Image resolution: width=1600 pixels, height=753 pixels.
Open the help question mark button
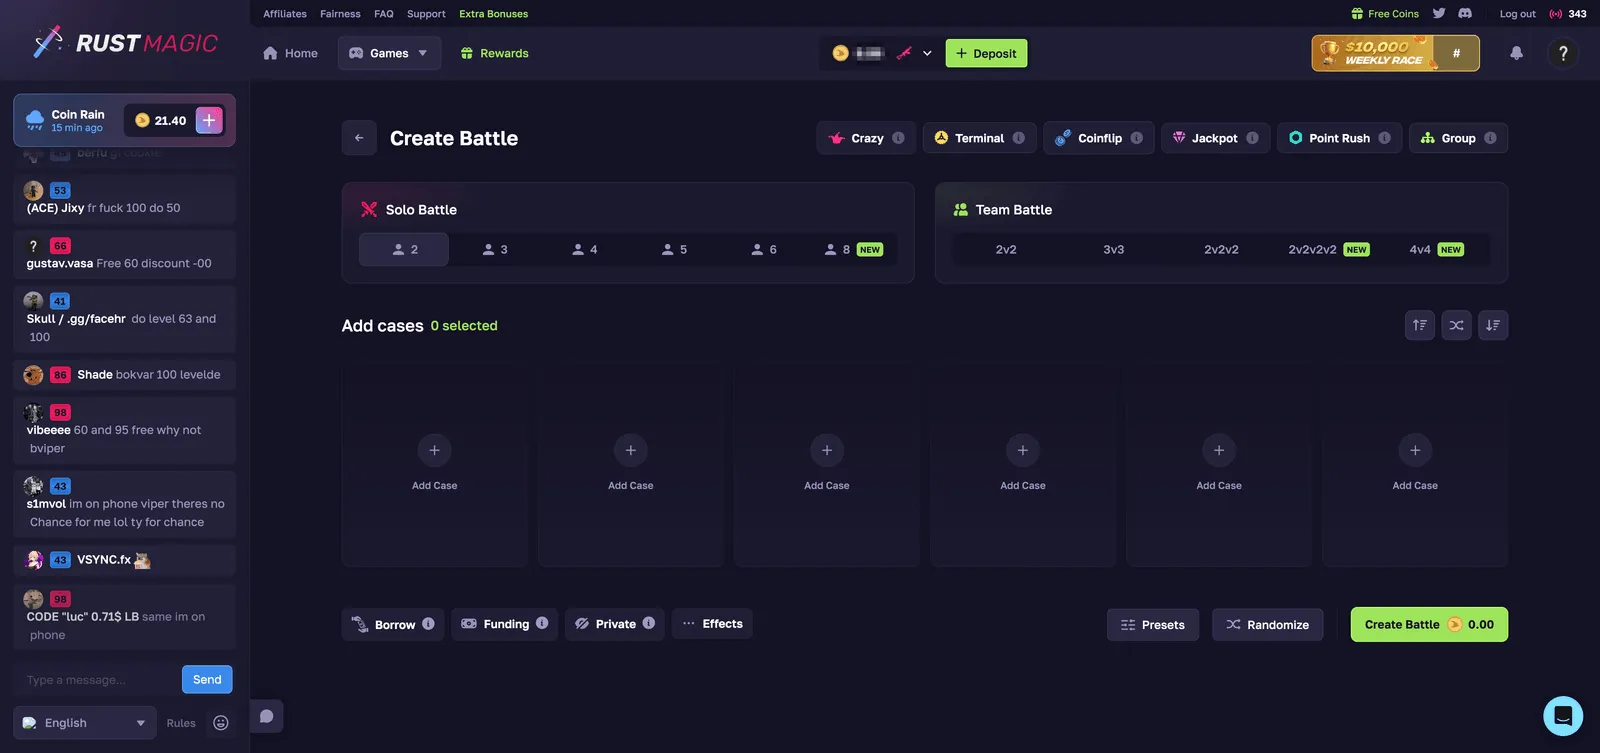[x=1563, y=53]
